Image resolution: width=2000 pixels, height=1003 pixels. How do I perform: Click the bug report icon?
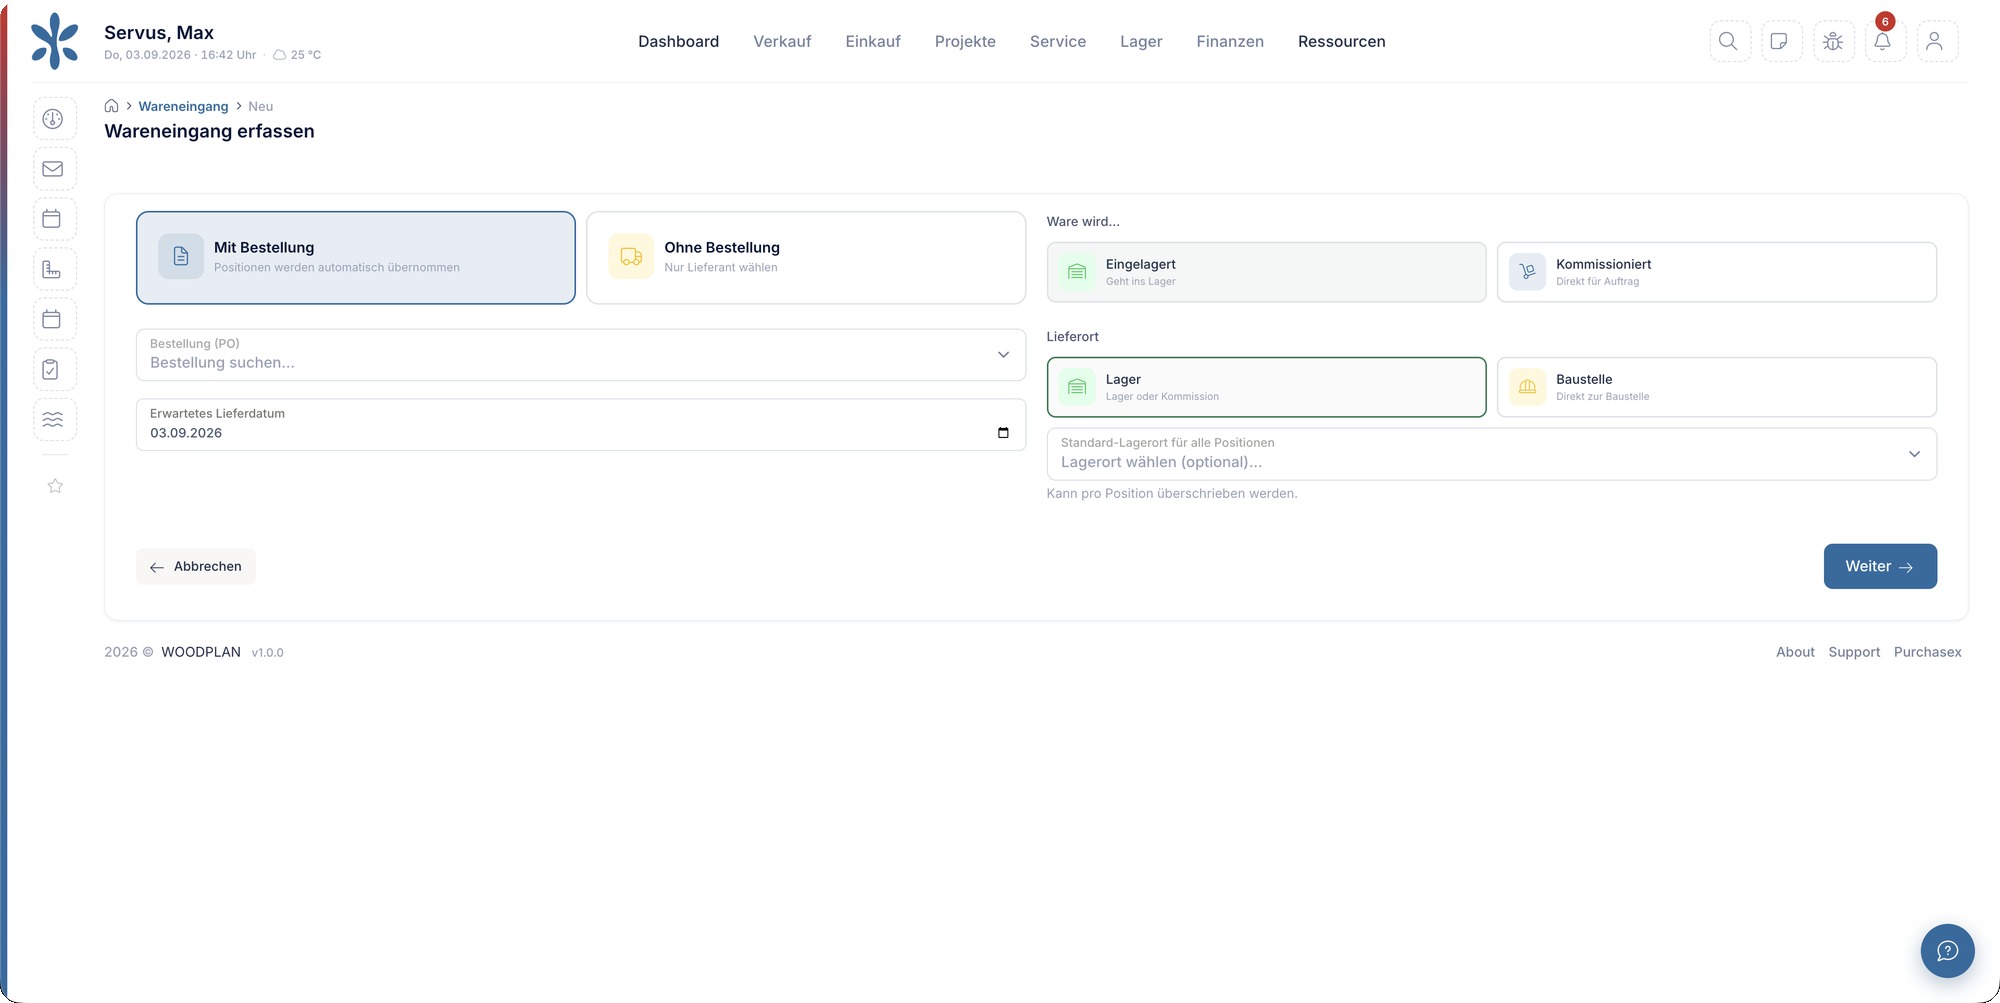1833,41
